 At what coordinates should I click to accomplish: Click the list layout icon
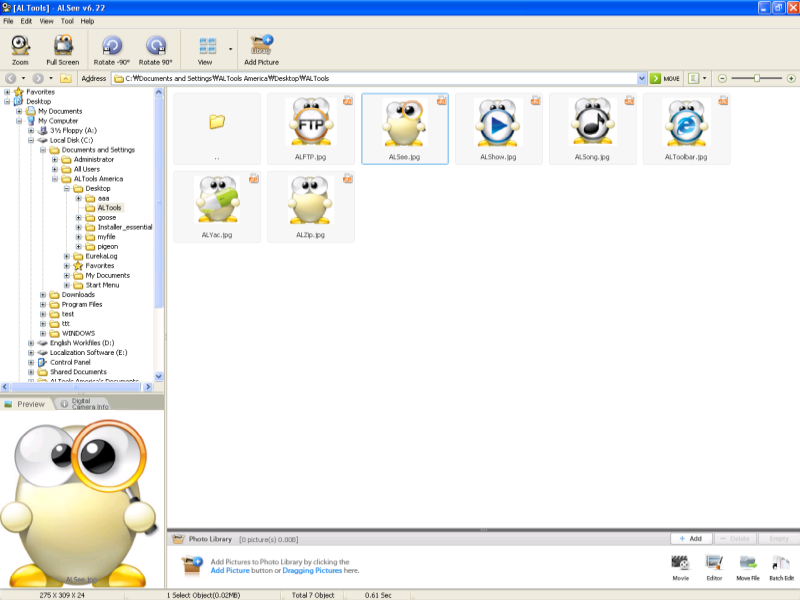(x=693, y=78)
